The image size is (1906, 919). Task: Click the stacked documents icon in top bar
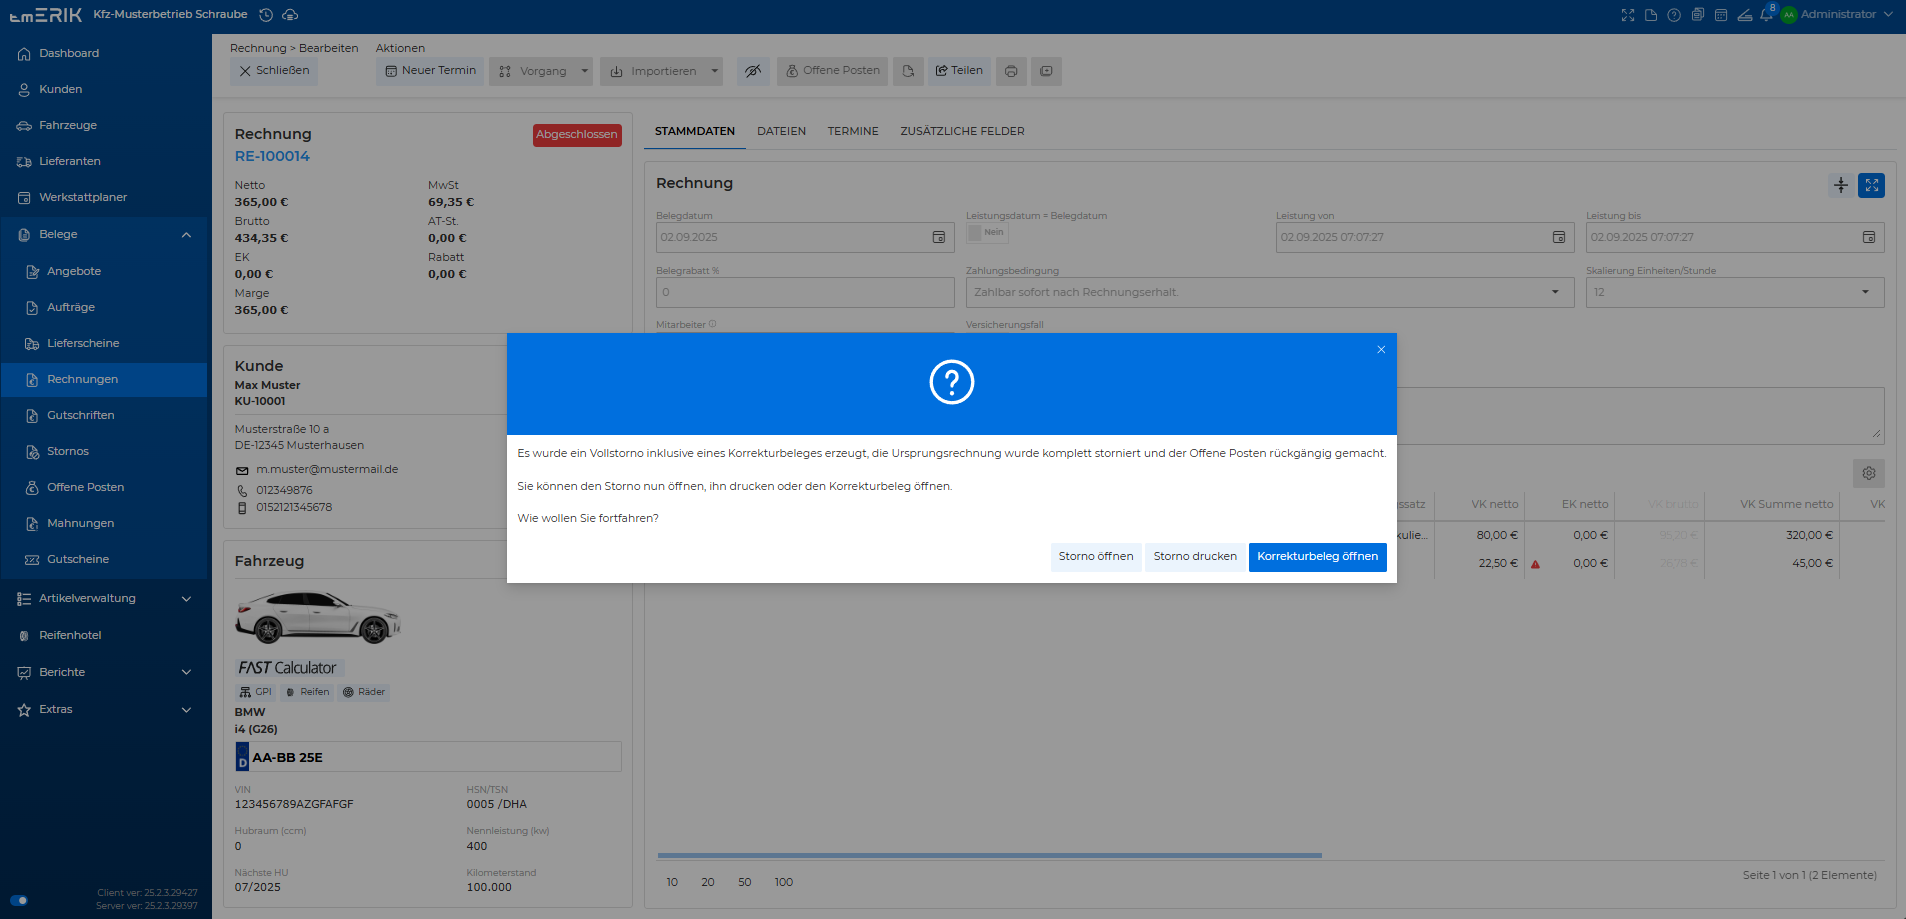tap(1698, 15)
